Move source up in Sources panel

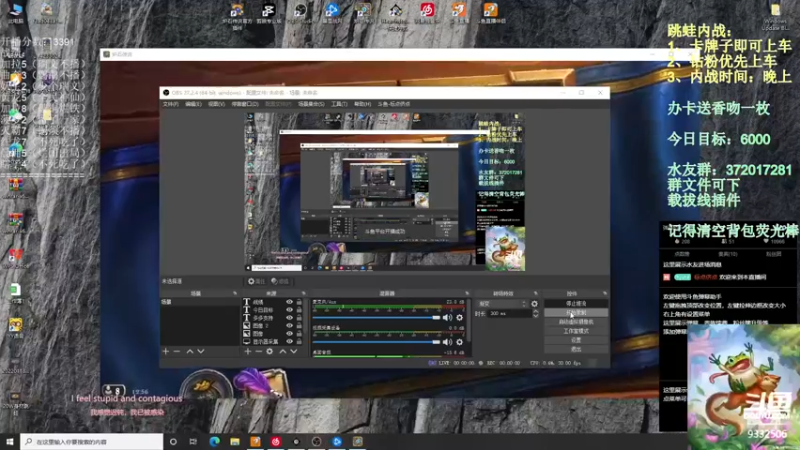click(x=283, y=352)
